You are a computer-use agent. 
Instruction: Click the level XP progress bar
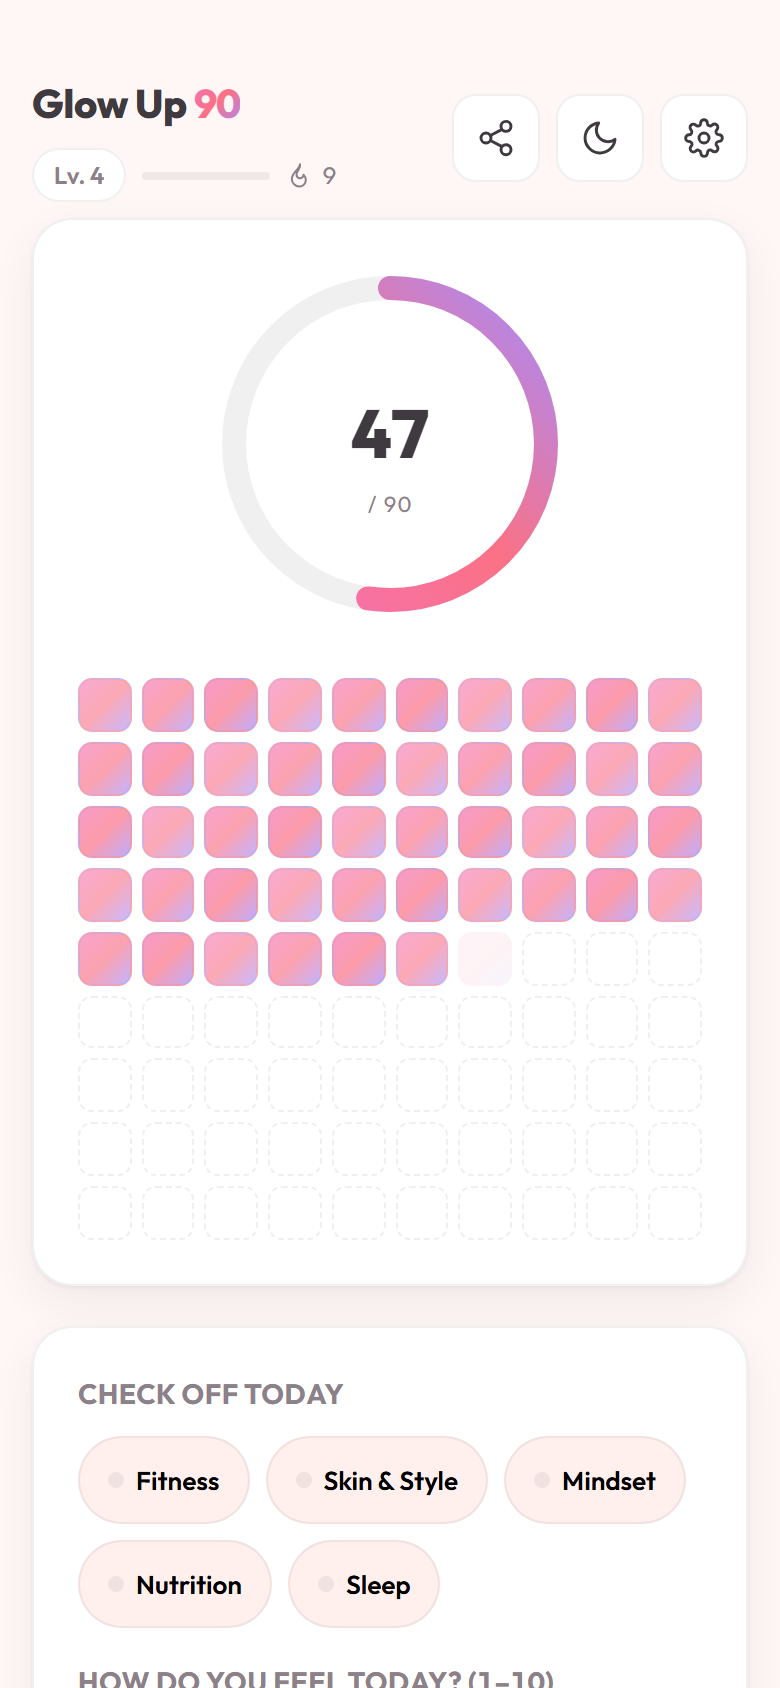[x=206, y=176]
